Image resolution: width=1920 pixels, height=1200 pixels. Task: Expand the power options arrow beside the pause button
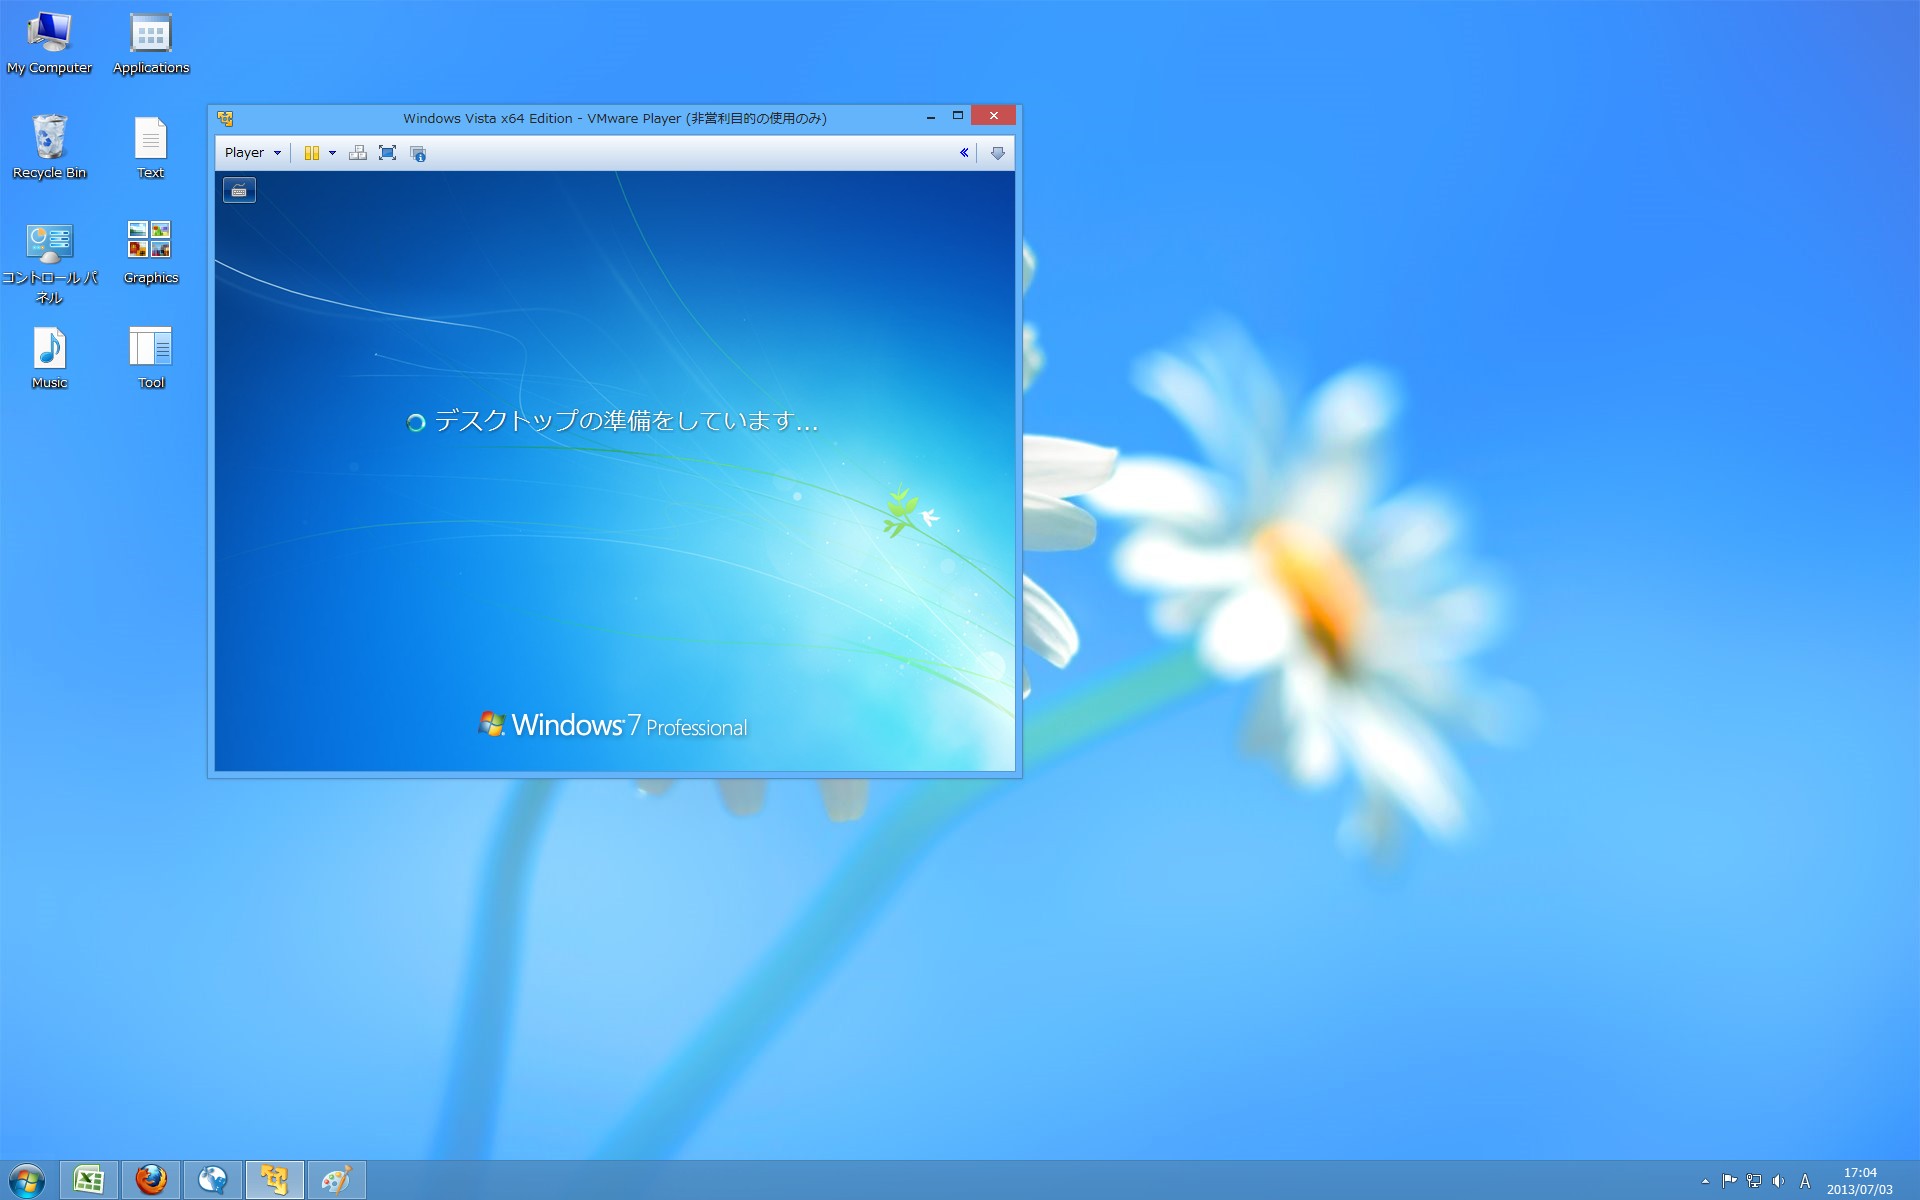[332, 153]
